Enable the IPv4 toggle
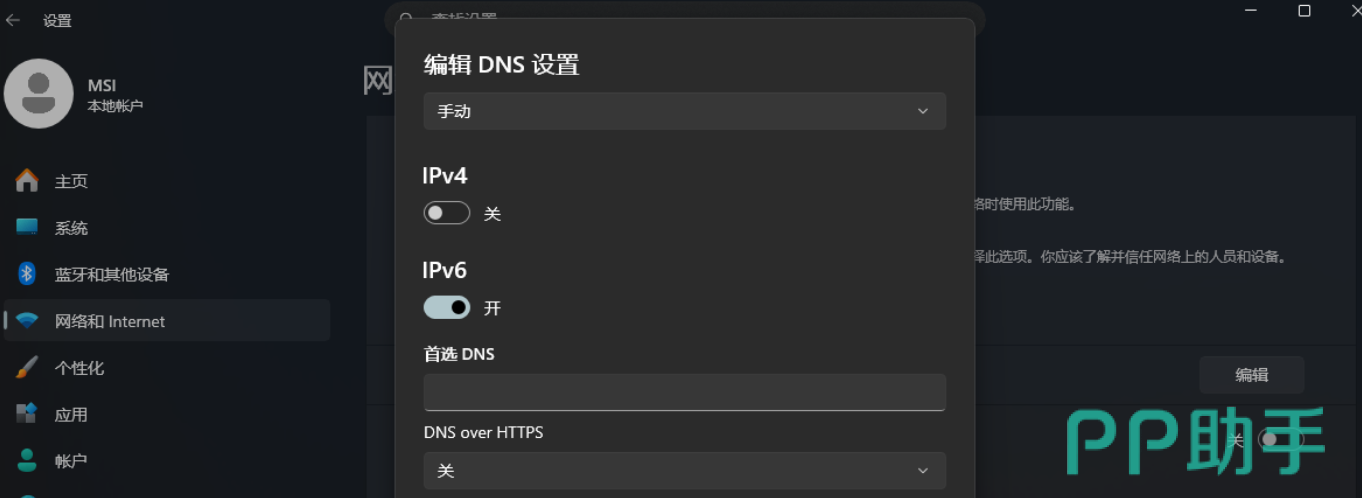The height and width of the screenshot is (498, 1362). coord(447,213)
